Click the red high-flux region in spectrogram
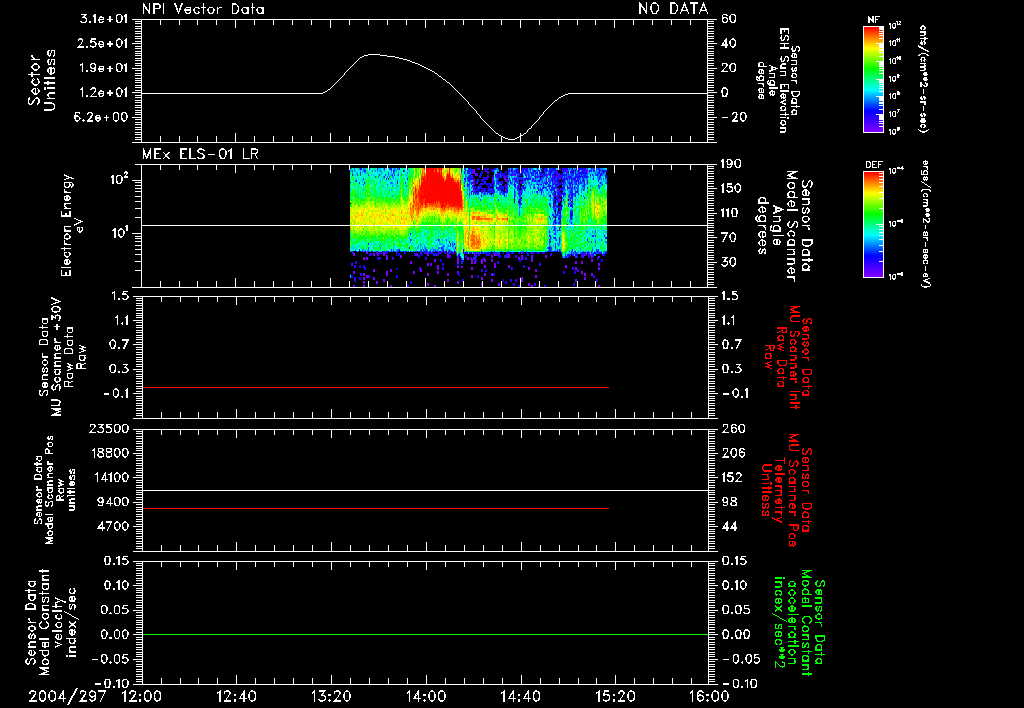 coord(439,187)
